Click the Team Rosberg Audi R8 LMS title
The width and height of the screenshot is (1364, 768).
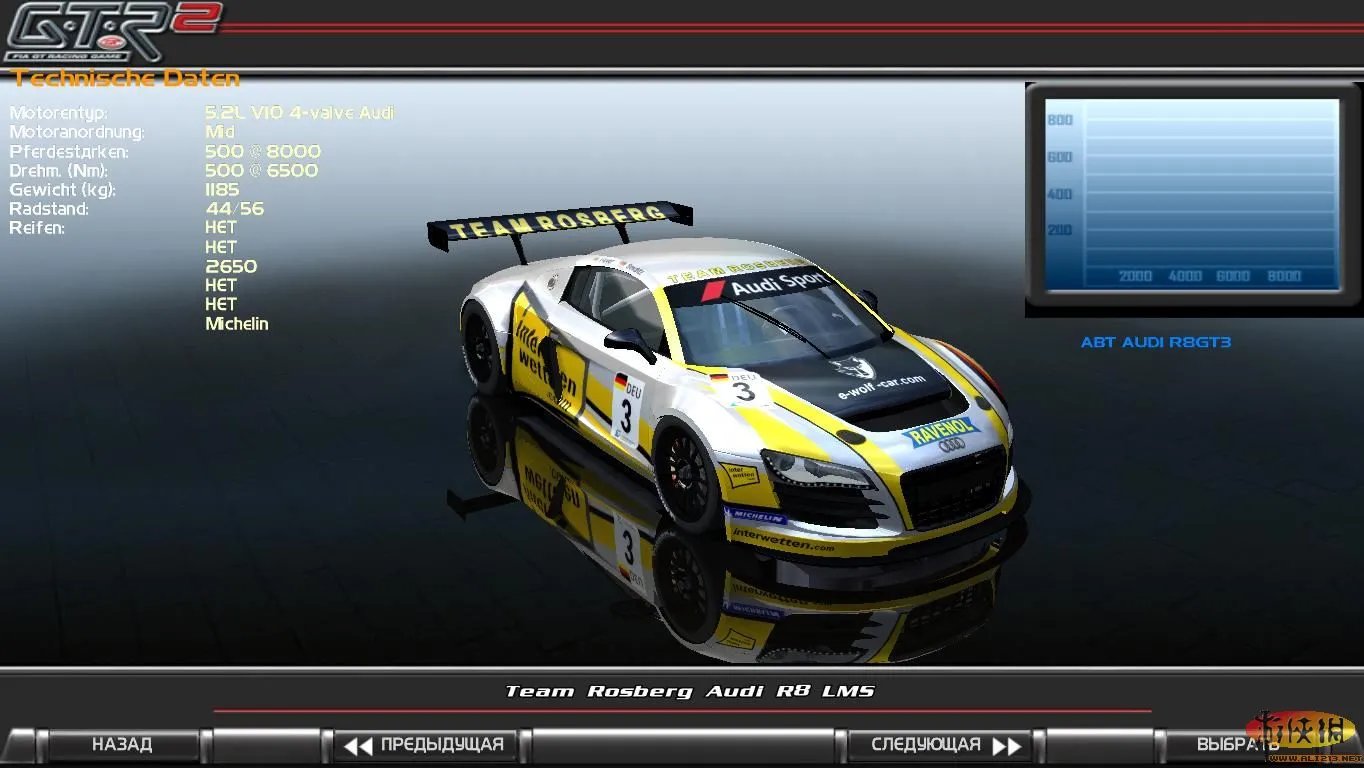[x=689, y=691]
